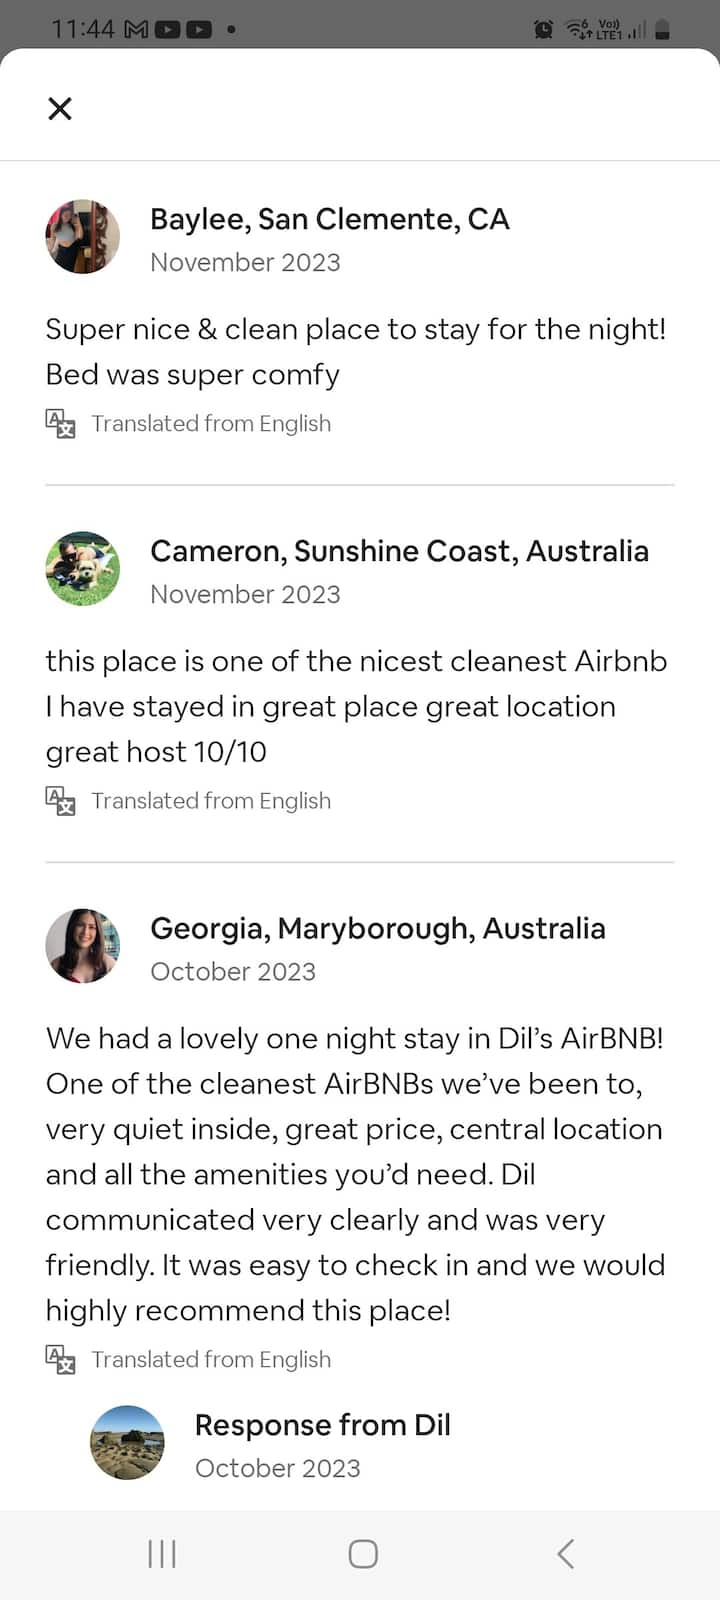Tap Georgia's profile photo
The image size is (720, 1600).
[x=83, y=946]
